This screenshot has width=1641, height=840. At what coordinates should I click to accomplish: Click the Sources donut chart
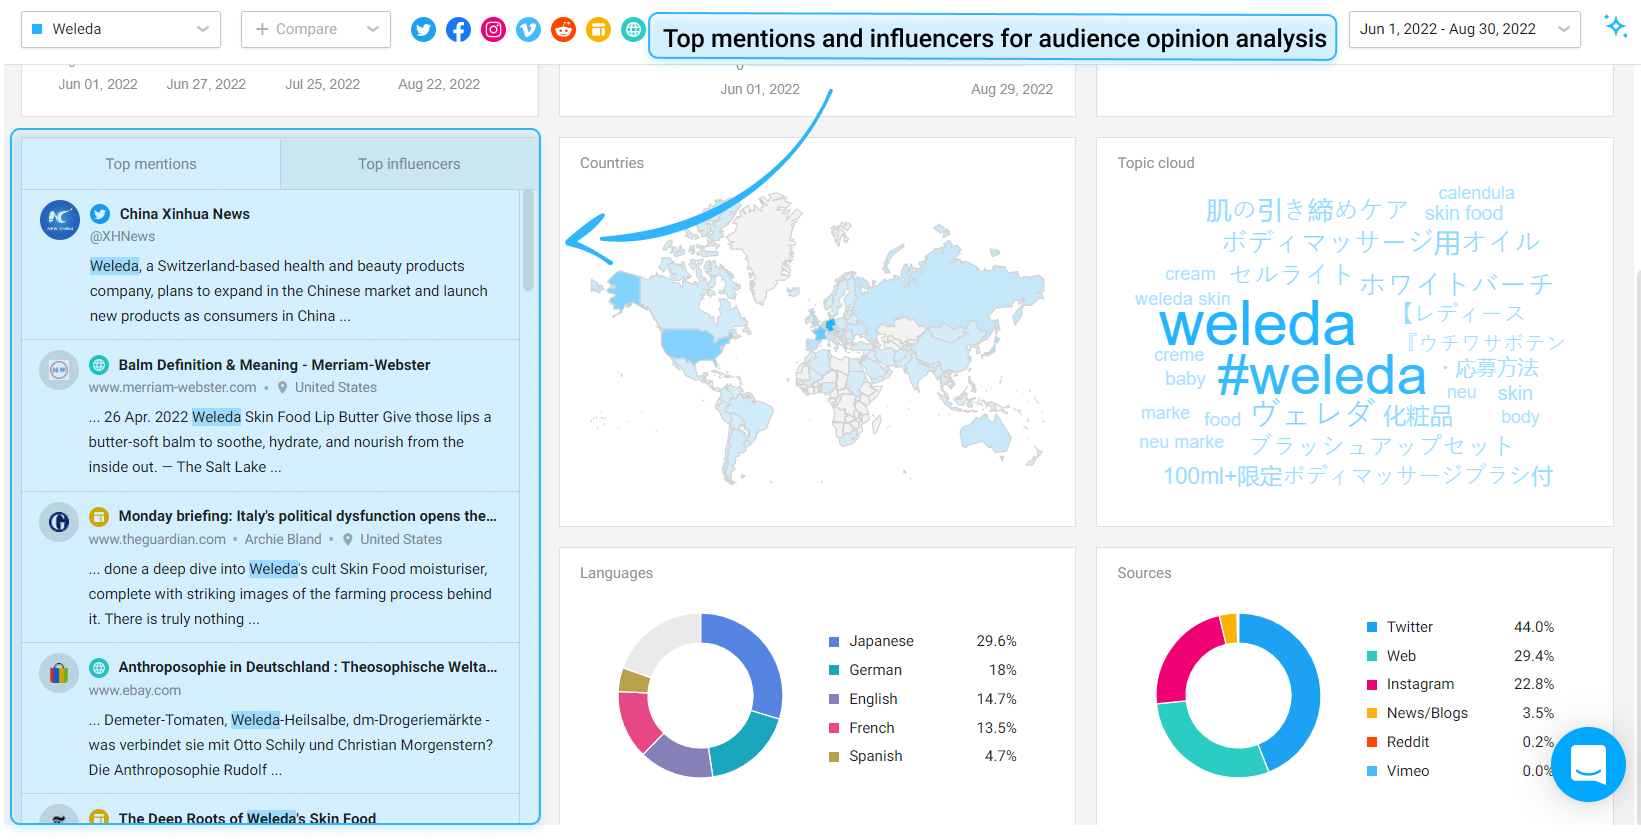[1238, 696]
